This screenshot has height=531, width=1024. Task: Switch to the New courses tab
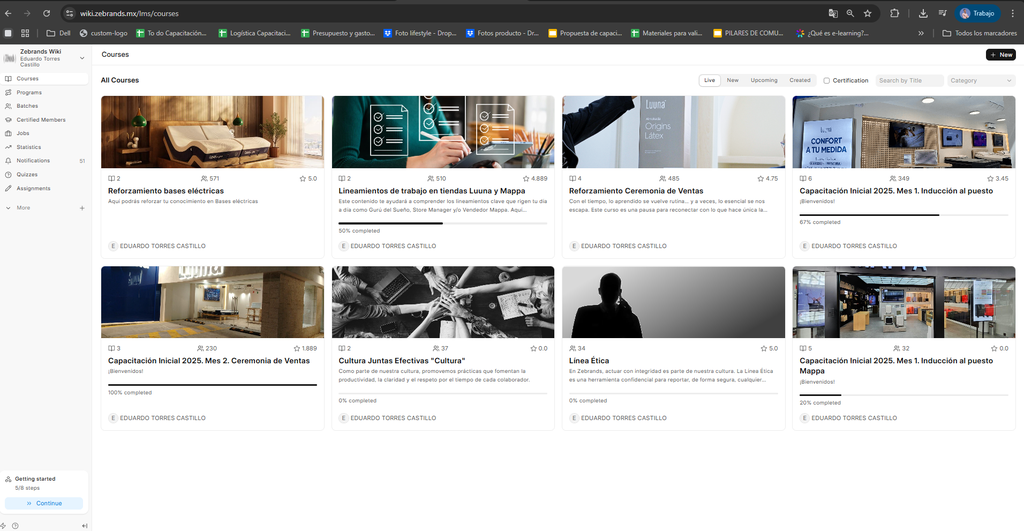pos(733,80)
